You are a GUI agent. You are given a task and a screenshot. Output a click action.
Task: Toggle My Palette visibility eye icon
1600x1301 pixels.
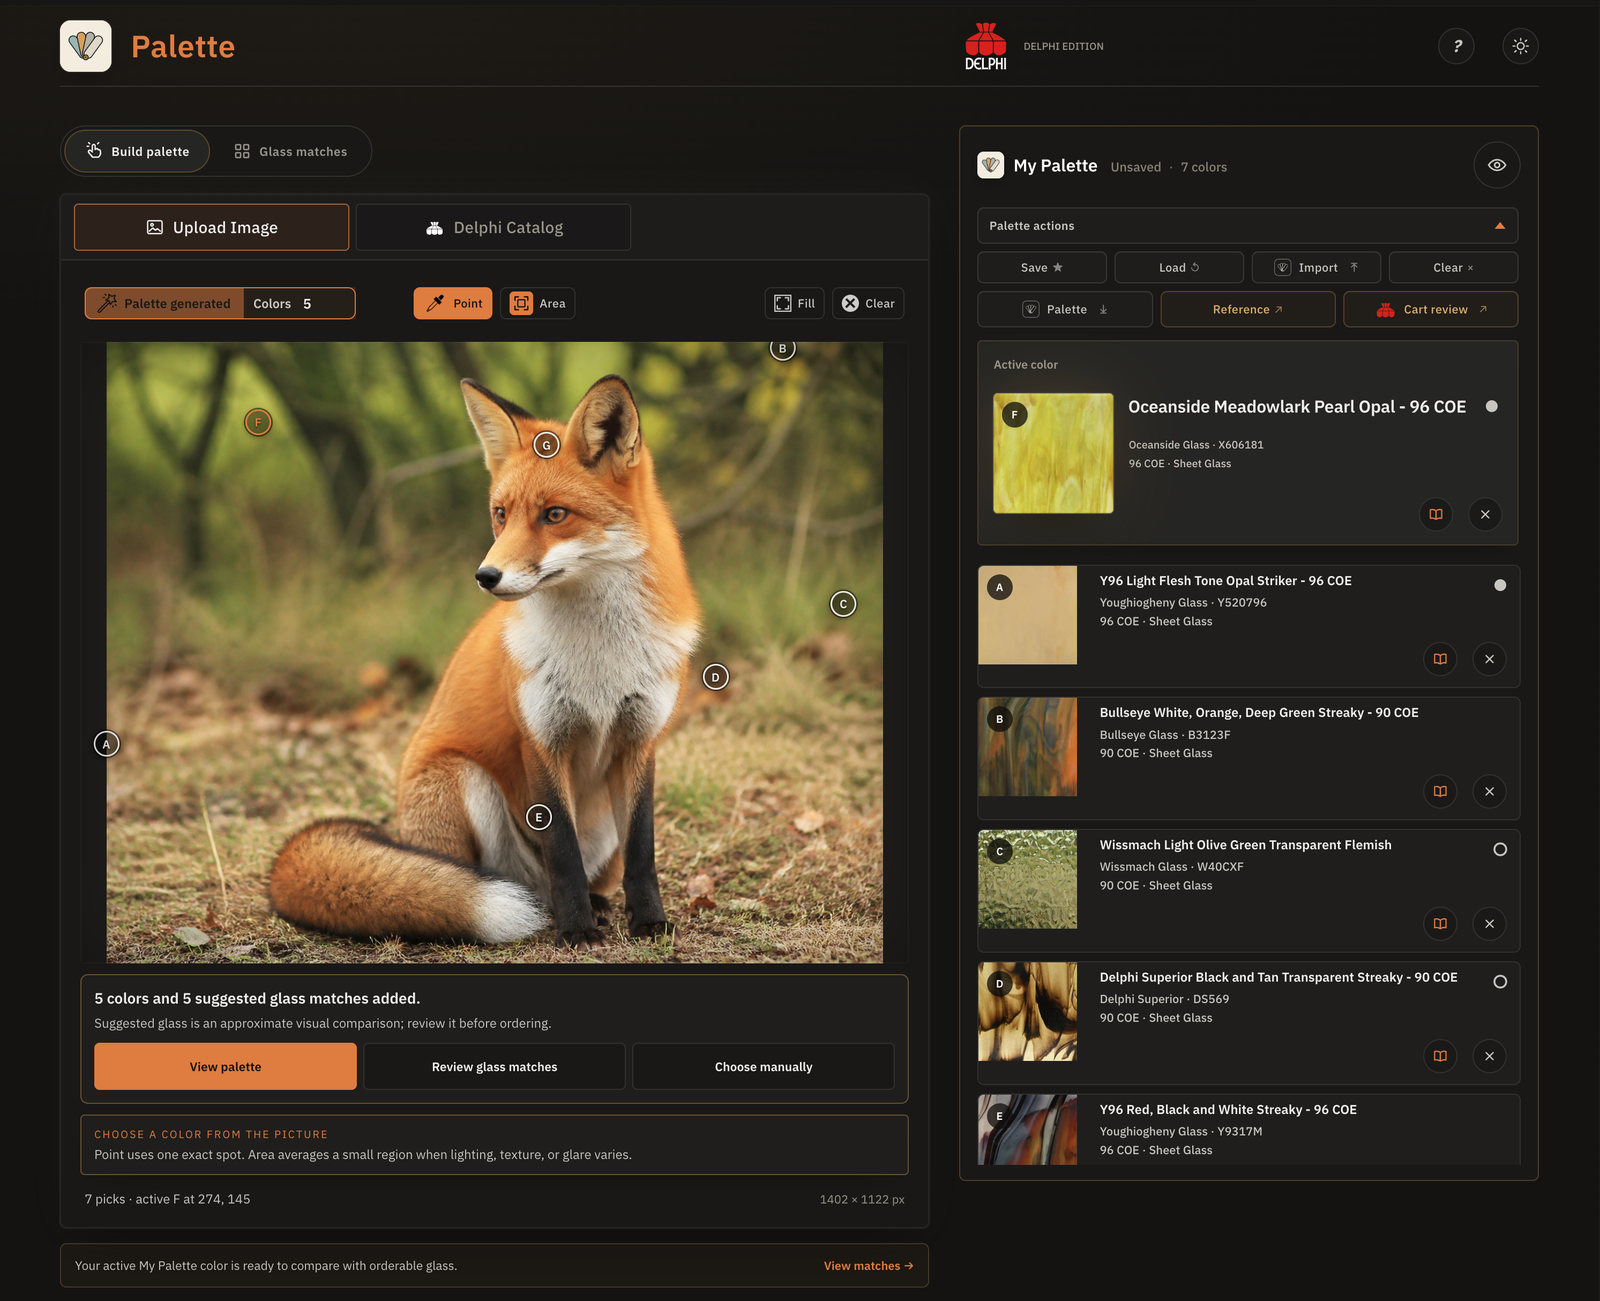pyautogui.click(x=1496, y=165)
